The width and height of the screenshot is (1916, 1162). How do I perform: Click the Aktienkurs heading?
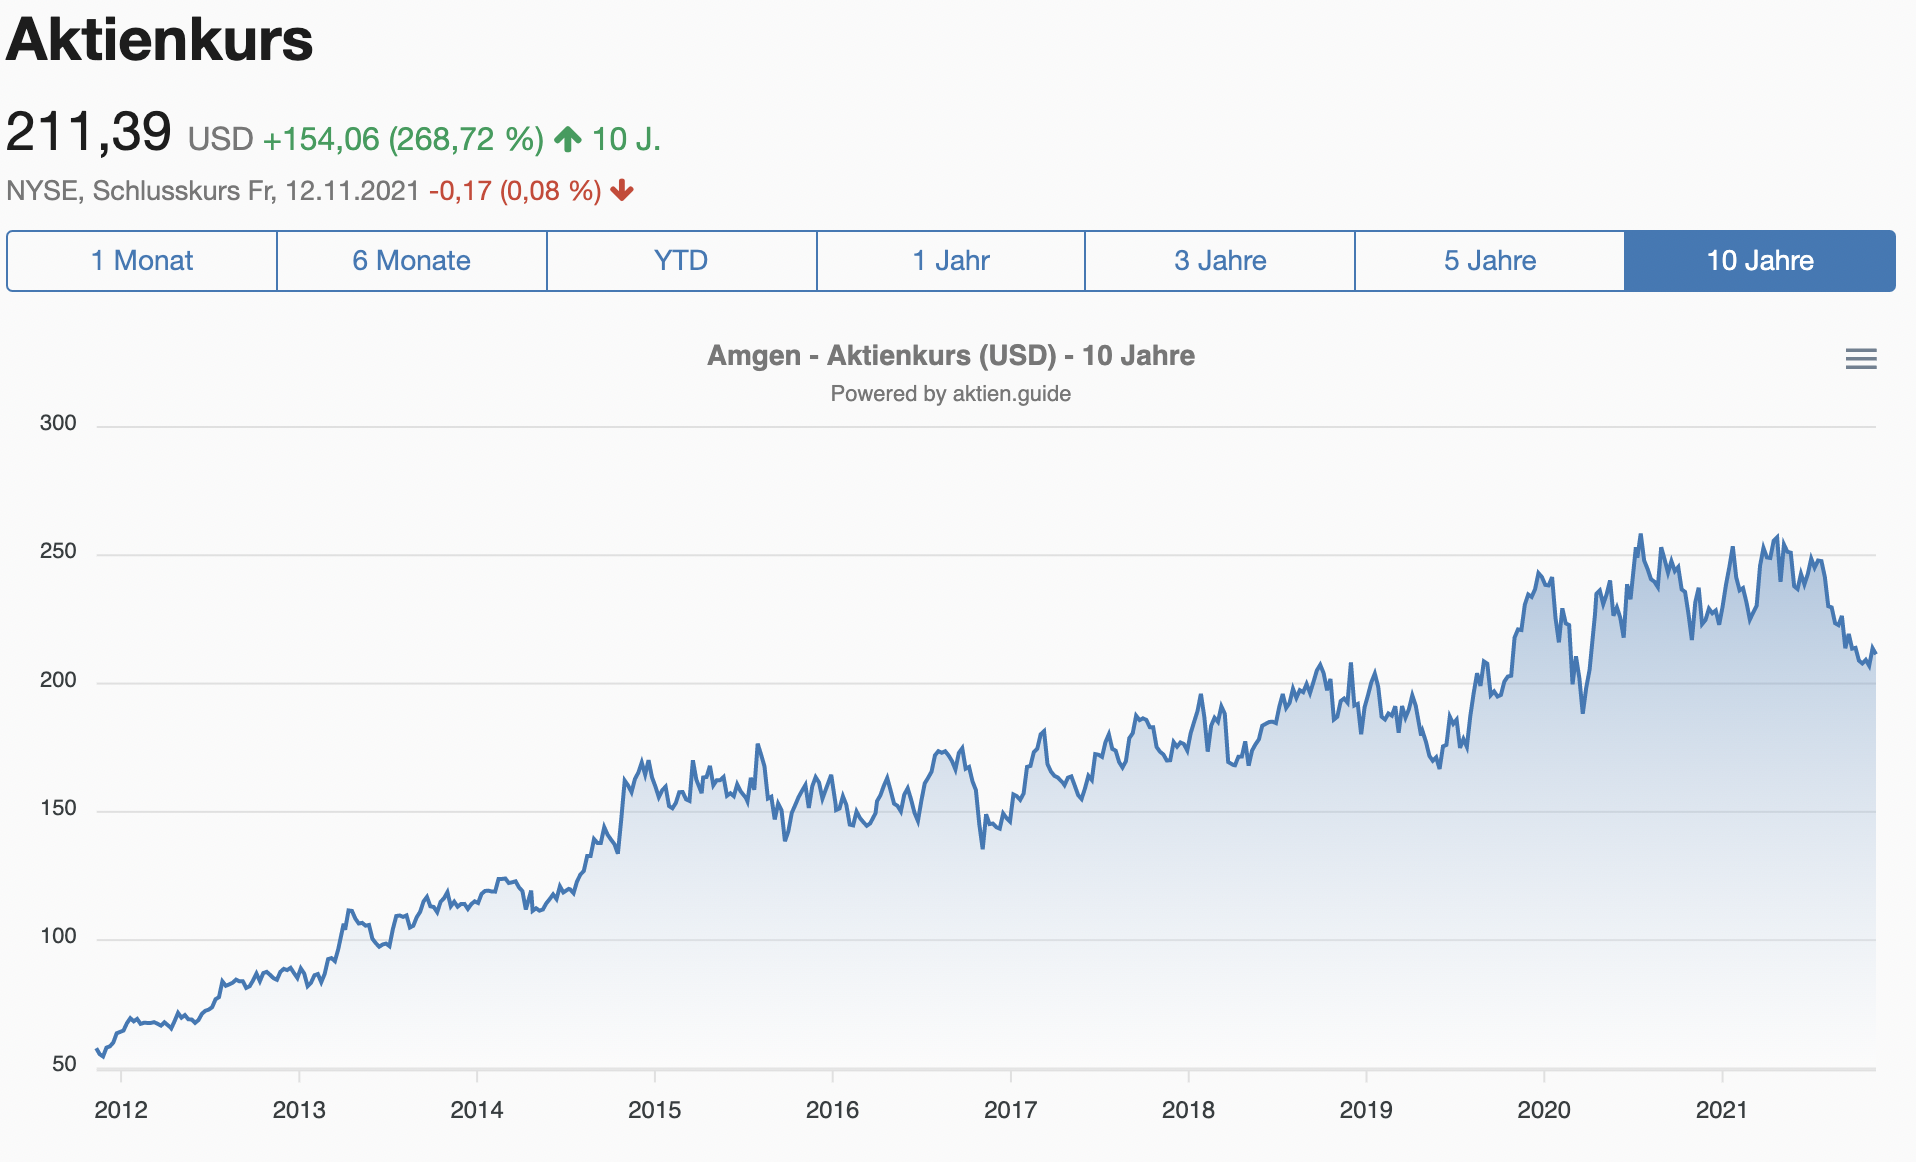(x=160, y=40)
